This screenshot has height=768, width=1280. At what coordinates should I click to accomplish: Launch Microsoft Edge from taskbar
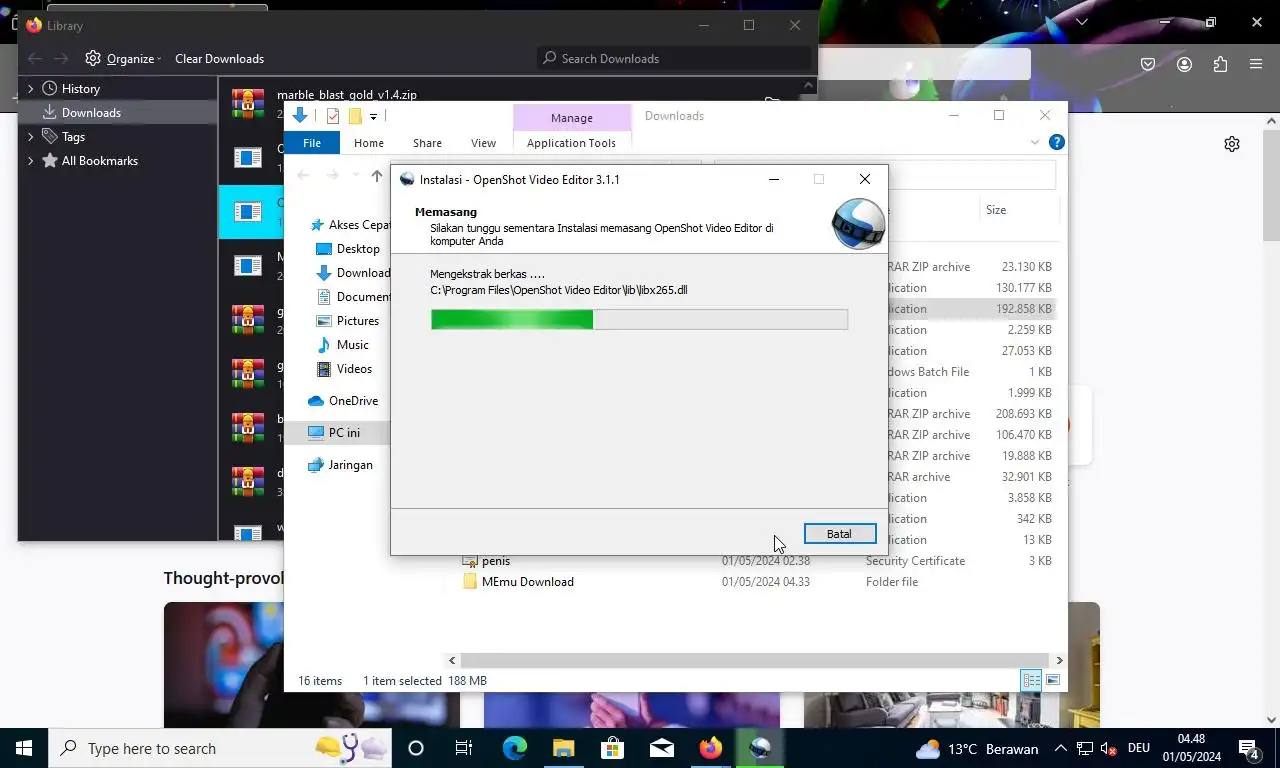[x=514, y=748]
